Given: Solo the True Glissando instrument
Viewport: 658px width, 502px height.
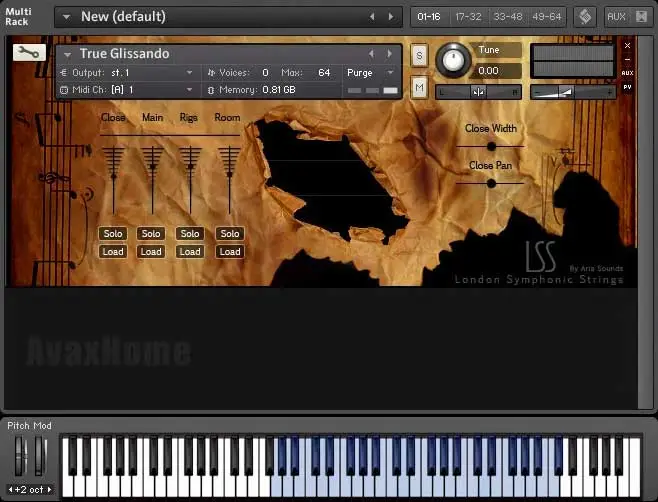Looking at the screenshot, I should pos(419,55).
